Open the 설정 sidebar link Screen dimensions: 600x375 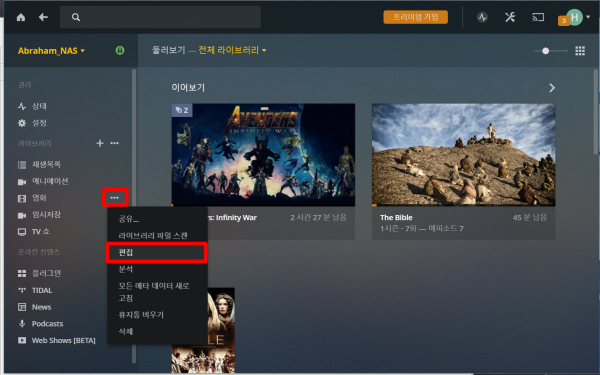(x=39, y=123)
